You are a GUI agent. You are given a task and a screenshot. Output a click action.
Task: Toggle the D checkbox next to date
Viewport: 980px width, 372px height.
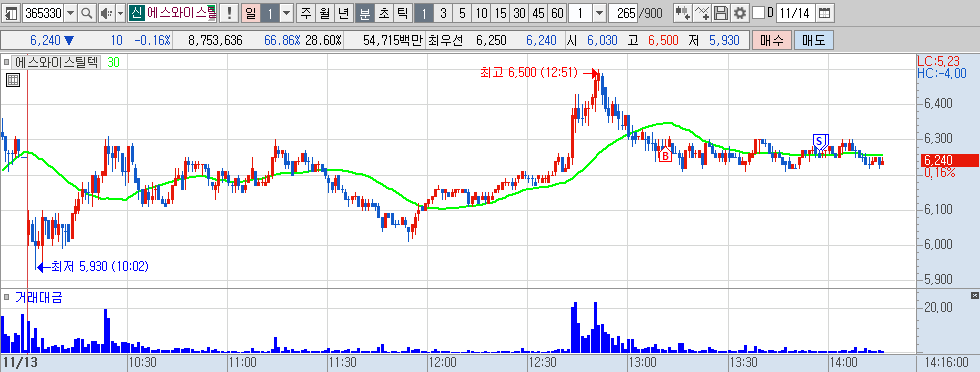(x=758, y=13)
